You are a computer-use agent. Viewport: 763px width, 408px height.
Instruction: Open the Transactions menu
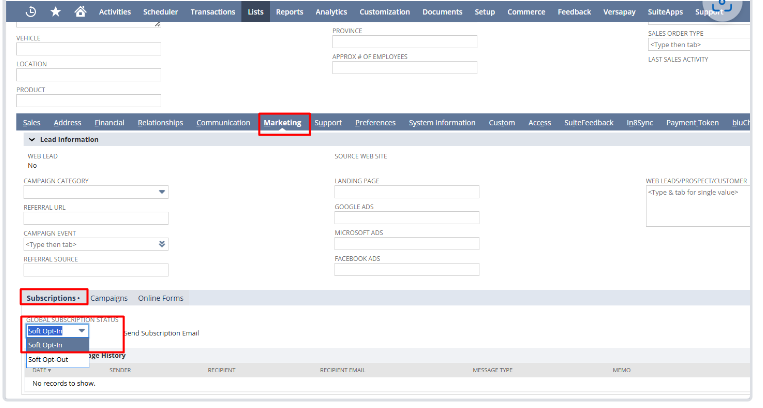coord(212,12)
